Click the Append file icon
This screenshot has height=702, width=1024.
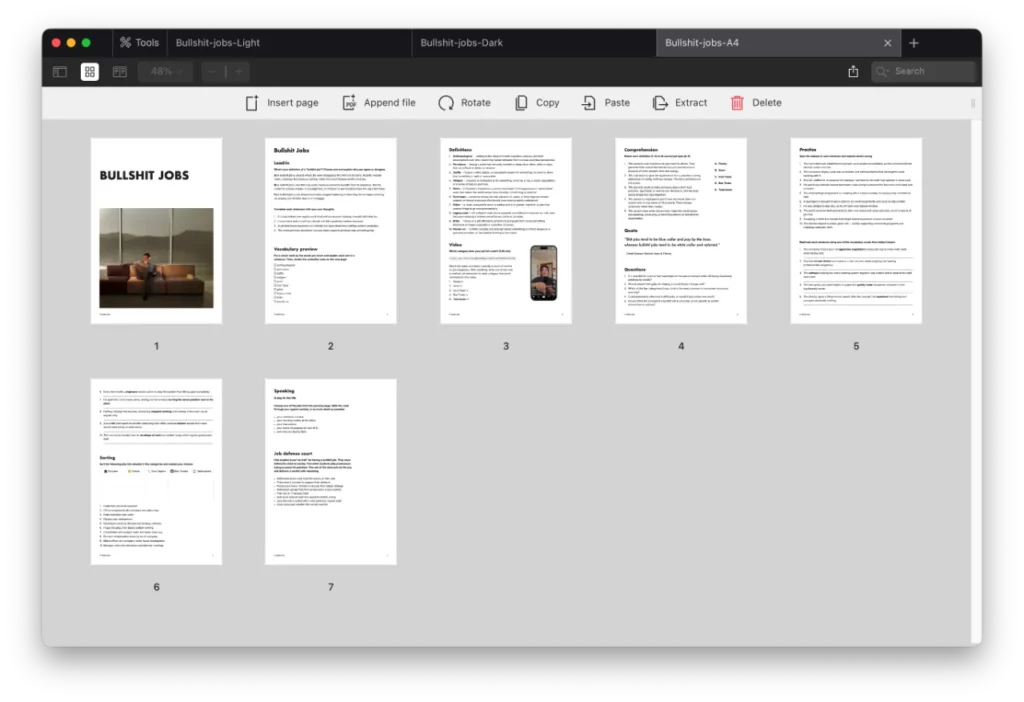click(349, 103)
